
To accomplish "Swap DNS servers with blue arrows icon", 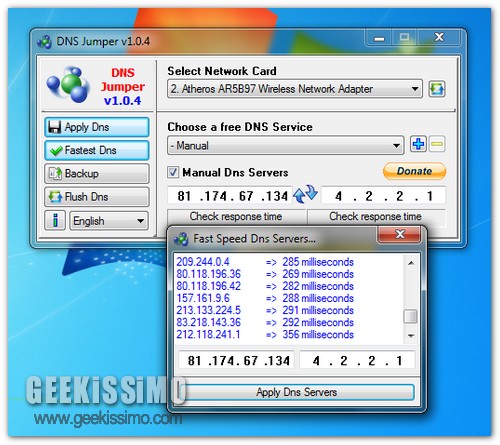I will pos(305,194).
